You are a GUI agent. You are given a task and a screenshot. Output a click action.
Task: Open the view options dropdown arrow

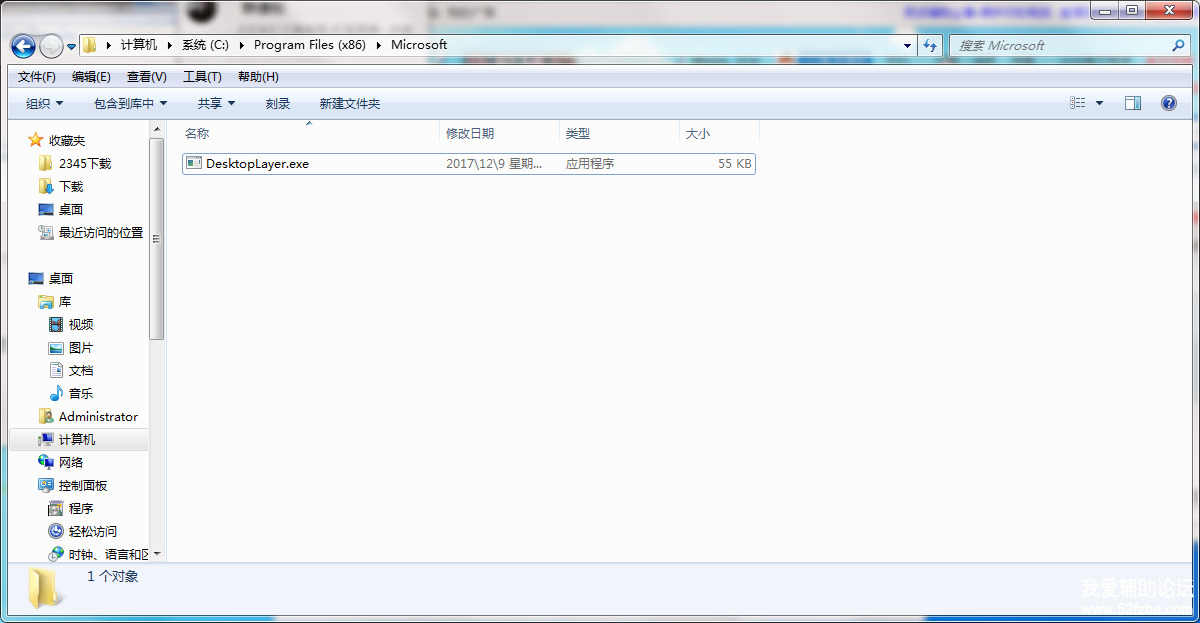point(1100,103)
